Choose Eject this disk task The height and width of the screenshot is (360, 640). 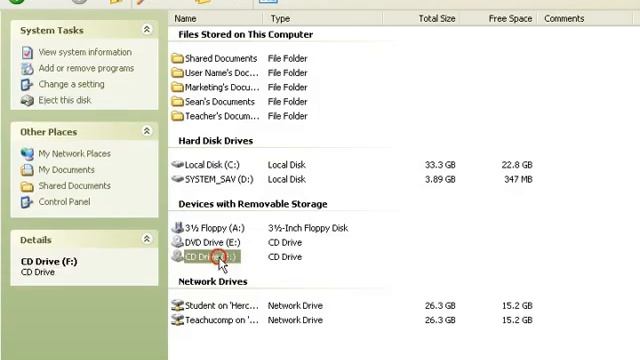(x=65, y=100)
